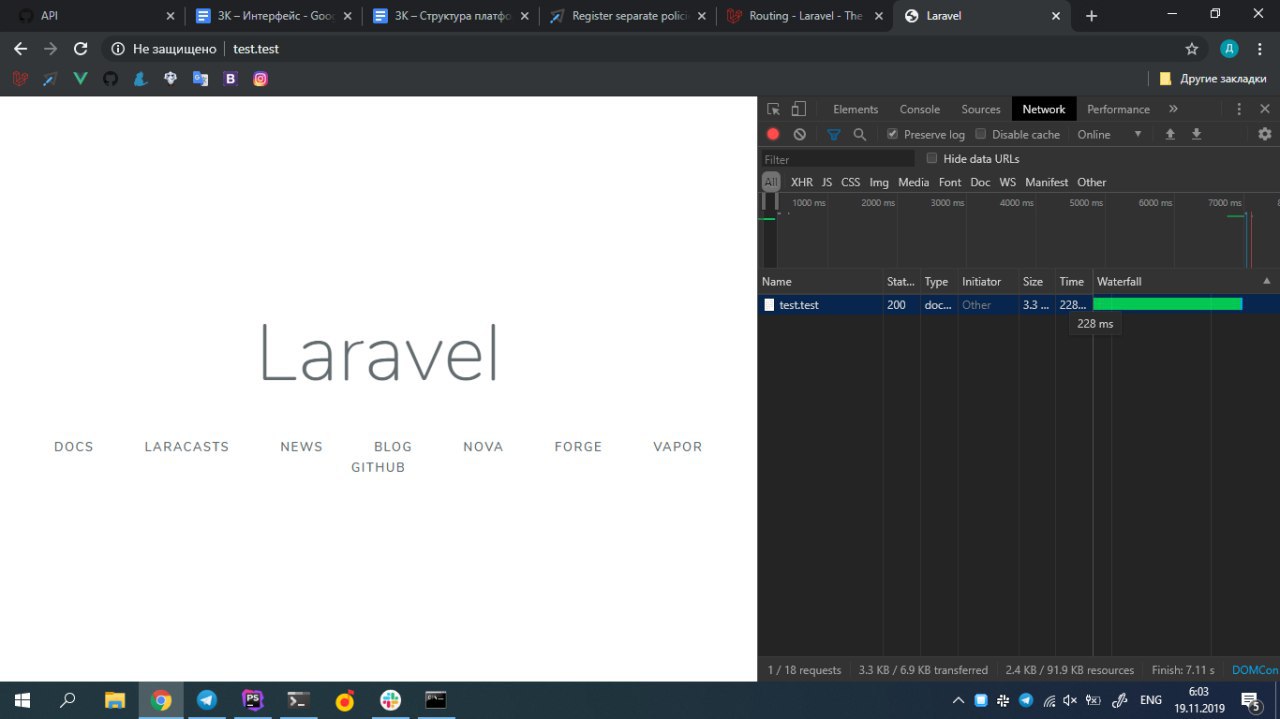Select the Img filter type
The height and width of the screenshot is (719, 1280).
tap(879, 182)
